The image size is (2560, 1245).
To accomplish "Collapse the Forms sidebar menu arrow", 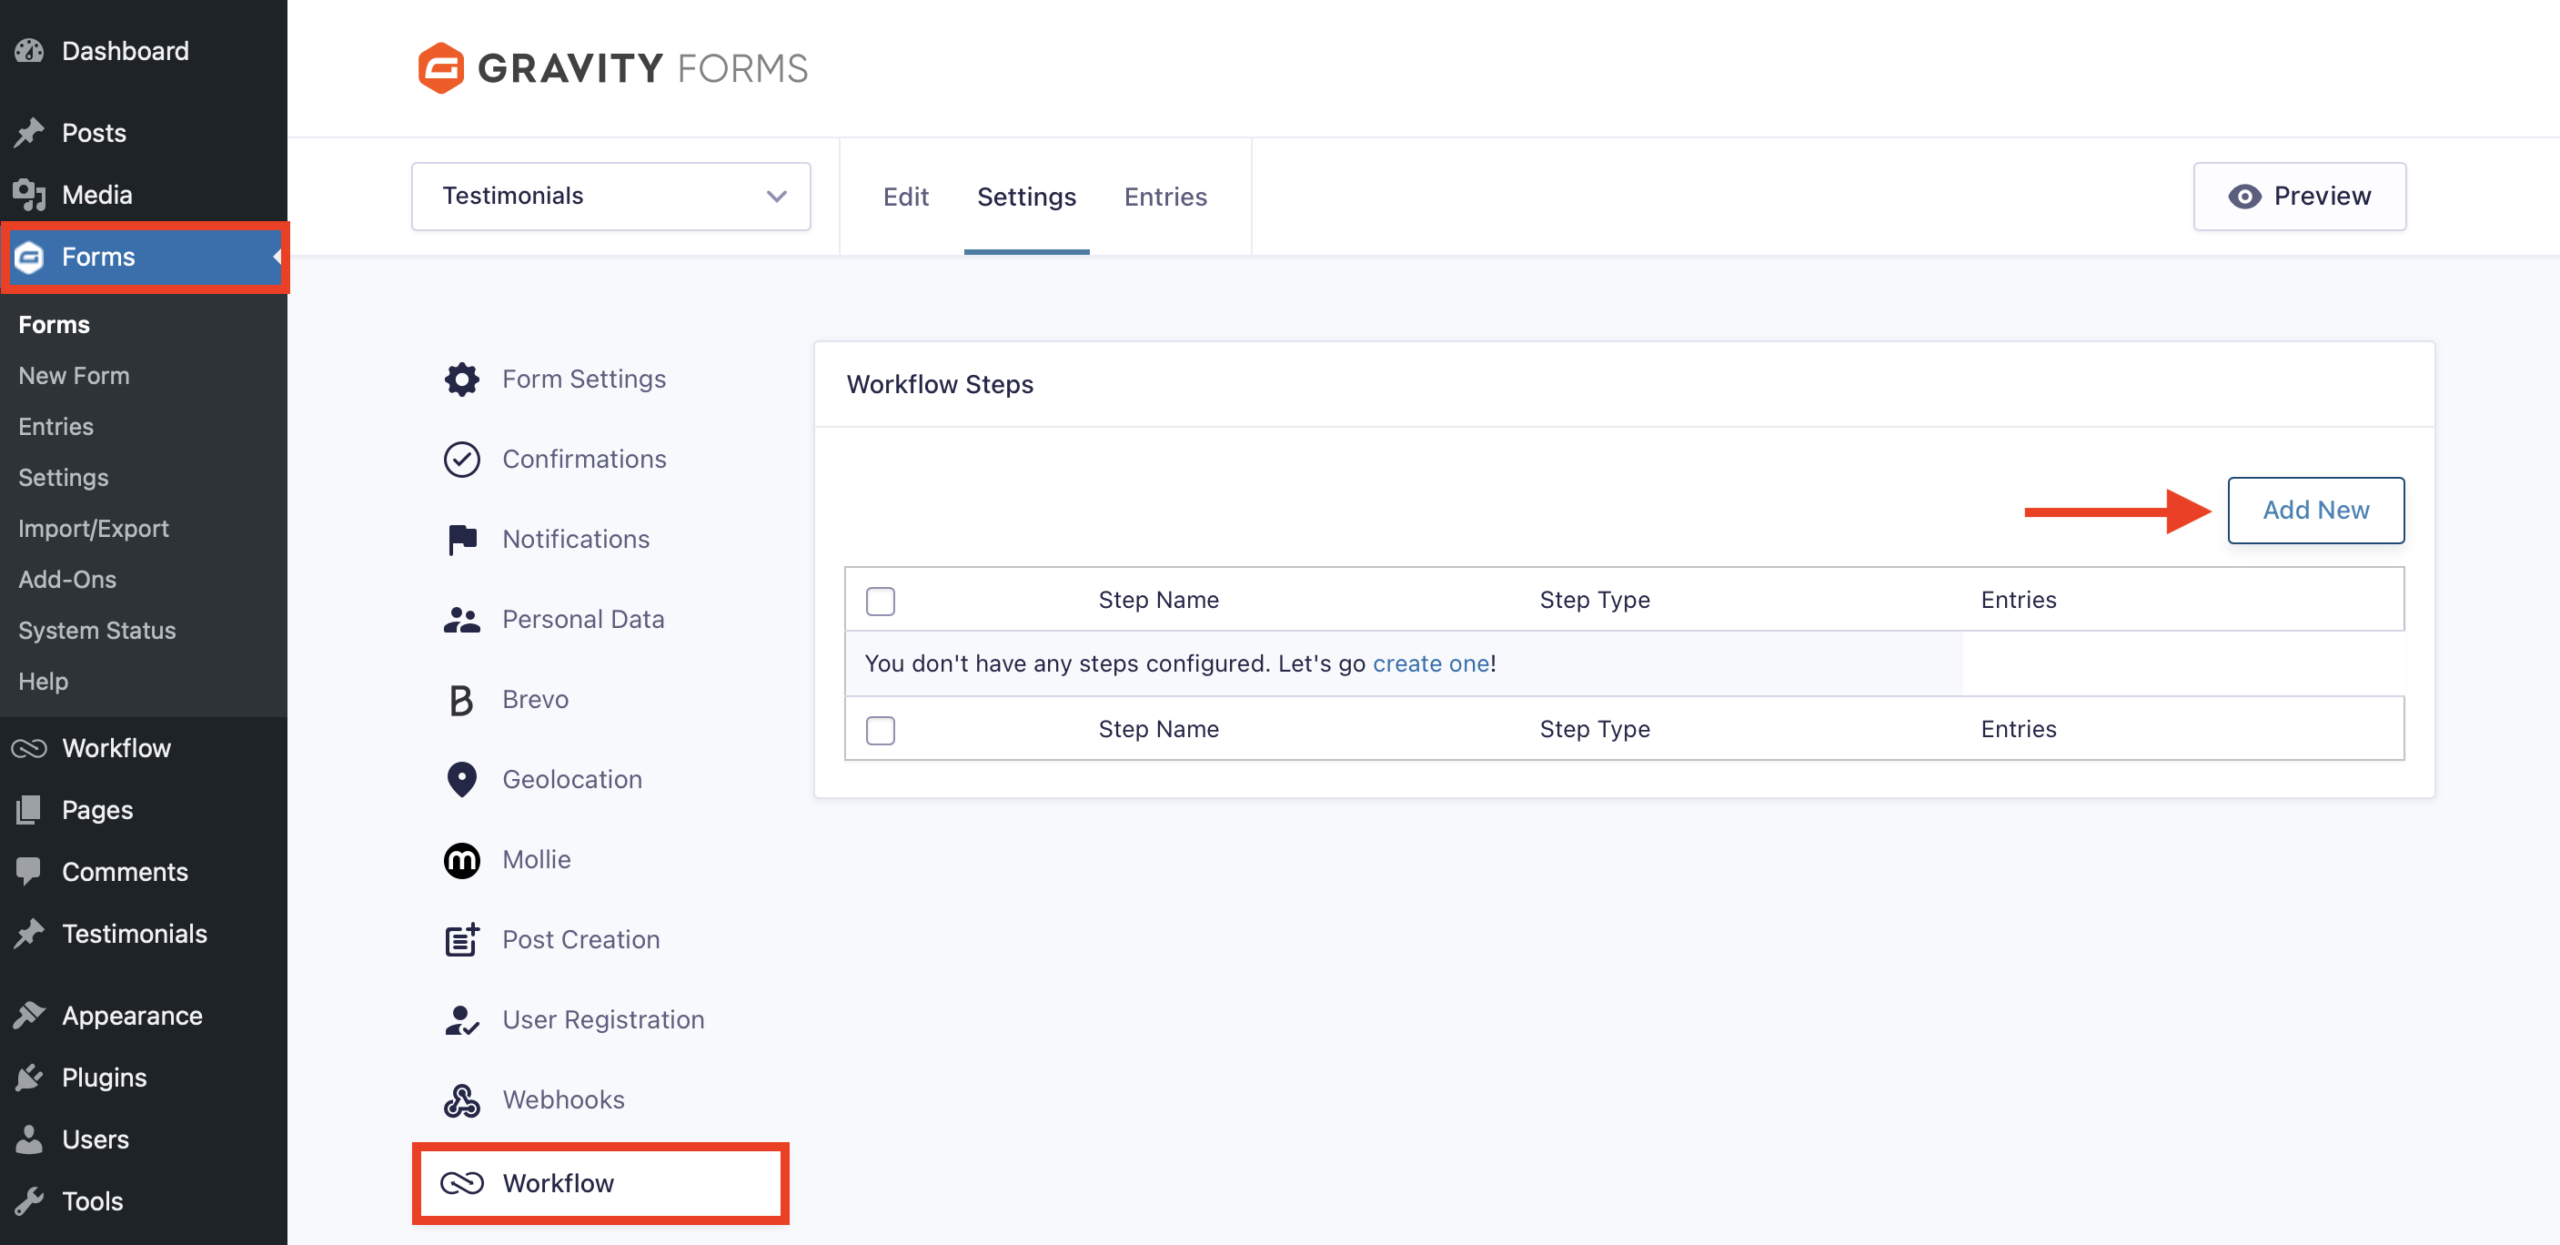I will 277,257.
